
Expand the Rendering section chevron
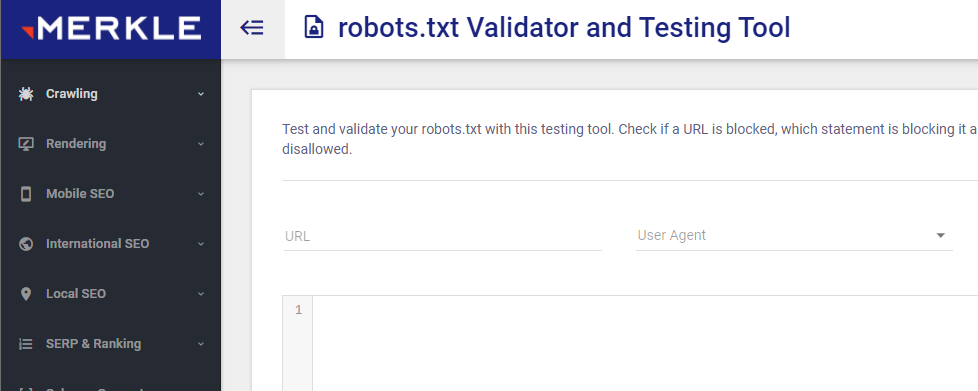coord(201,144)
